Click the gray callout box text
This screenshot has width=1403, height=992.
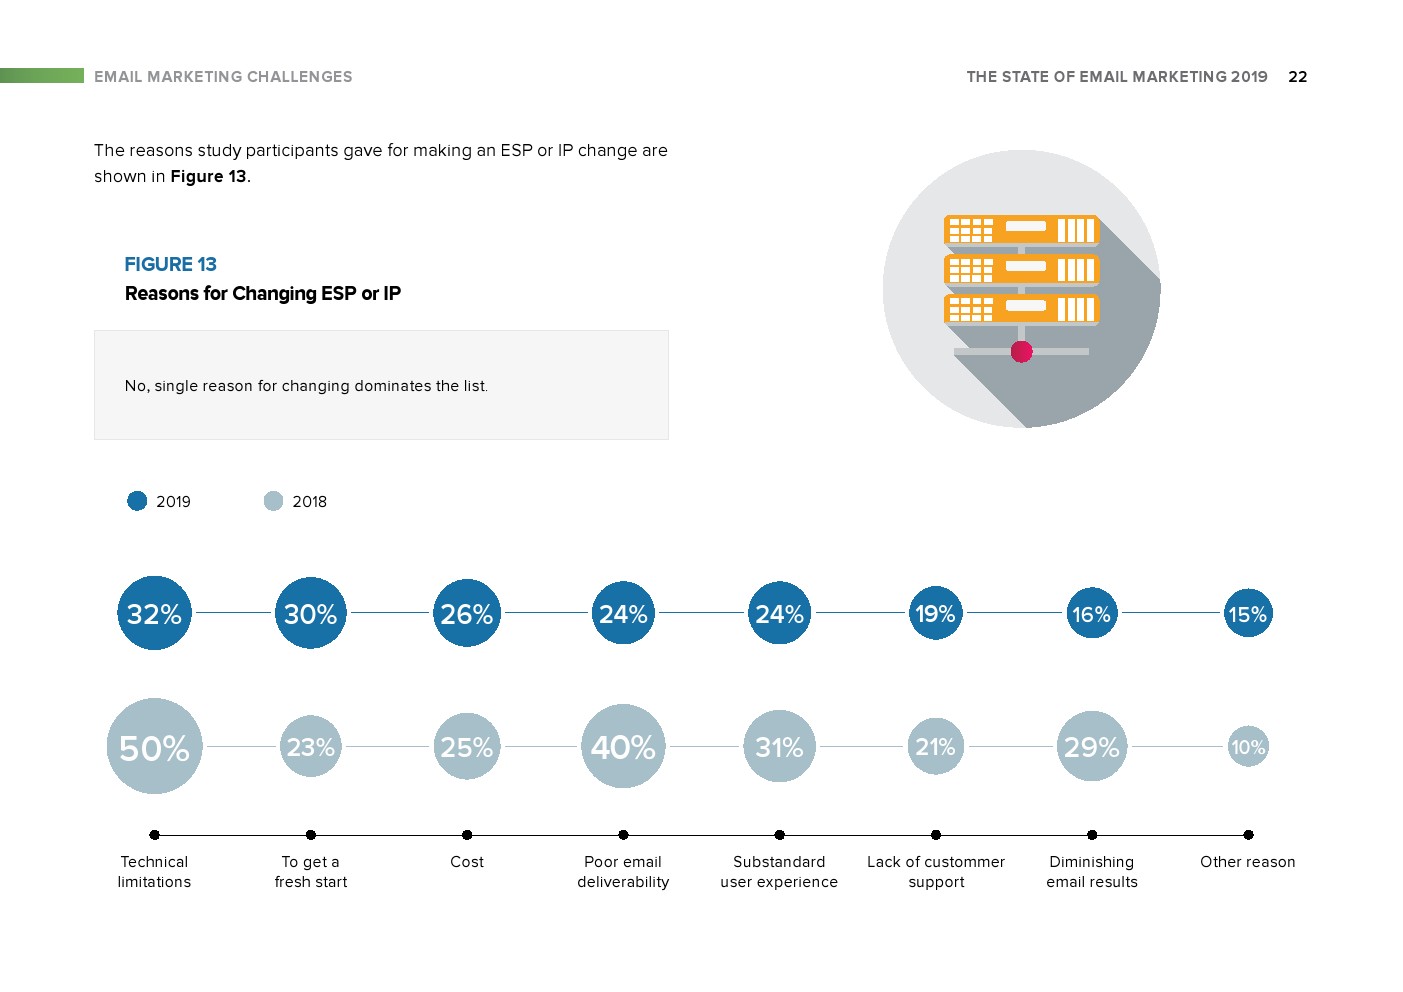(x=306, y=386)
